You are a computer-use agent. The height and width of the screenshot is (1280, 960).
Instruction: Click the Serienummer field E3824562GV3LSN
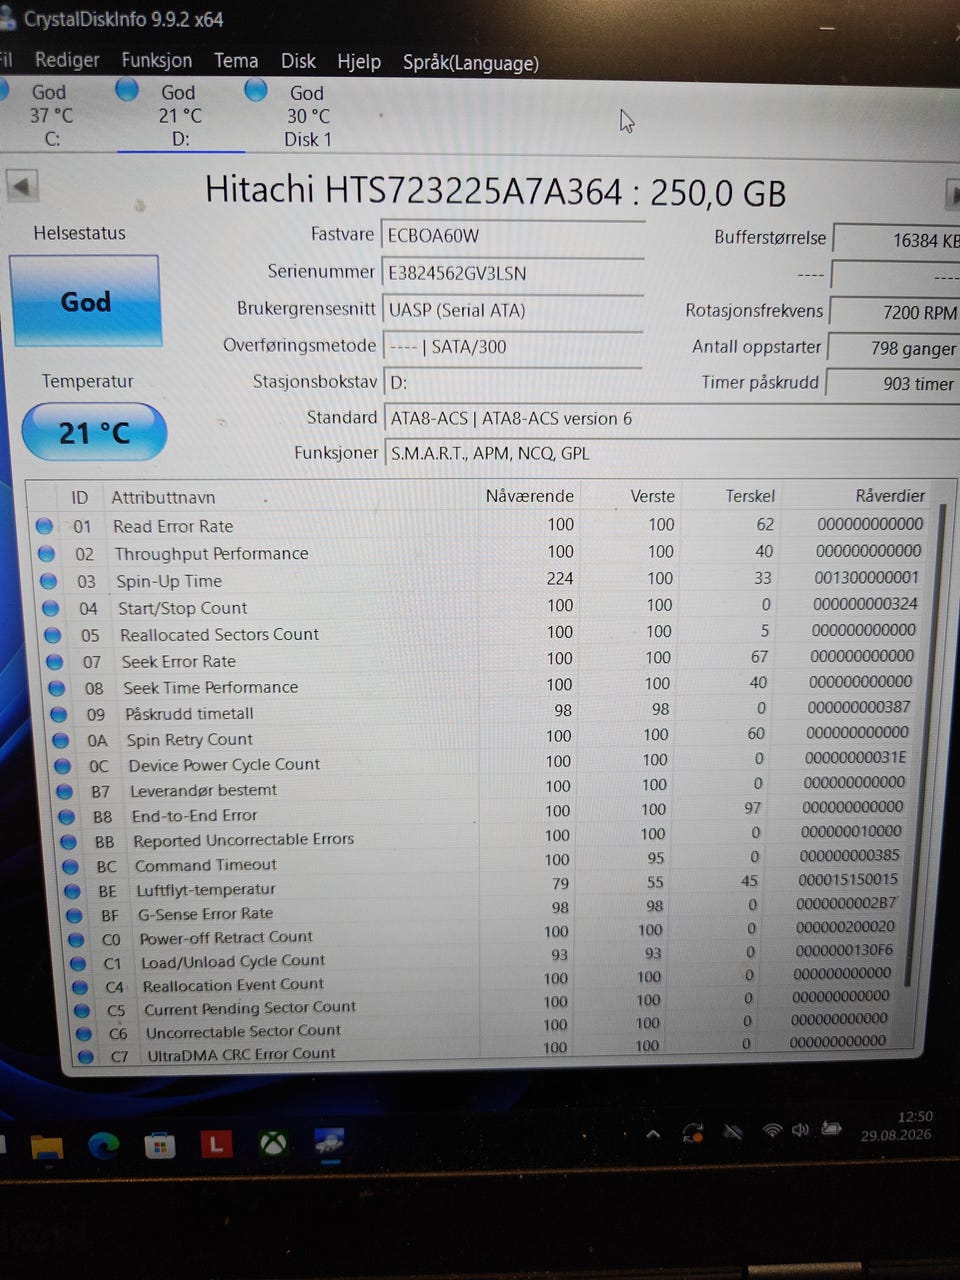(x=513, y=272)
